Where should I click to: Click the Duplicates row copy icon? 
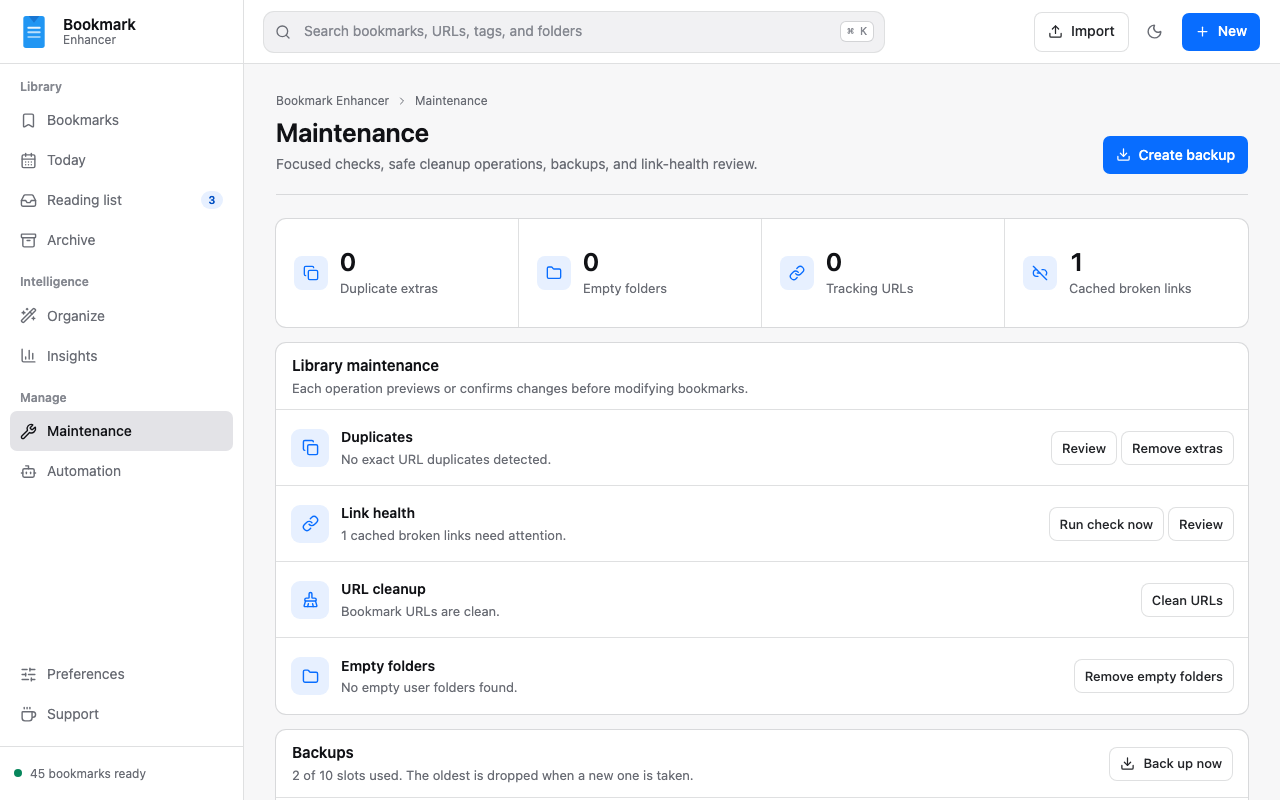point(310,448)
